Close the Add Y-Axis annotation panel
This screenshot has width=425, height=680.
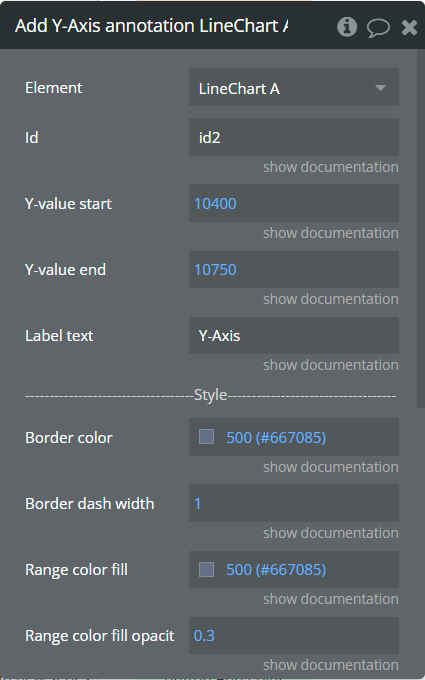409,27
